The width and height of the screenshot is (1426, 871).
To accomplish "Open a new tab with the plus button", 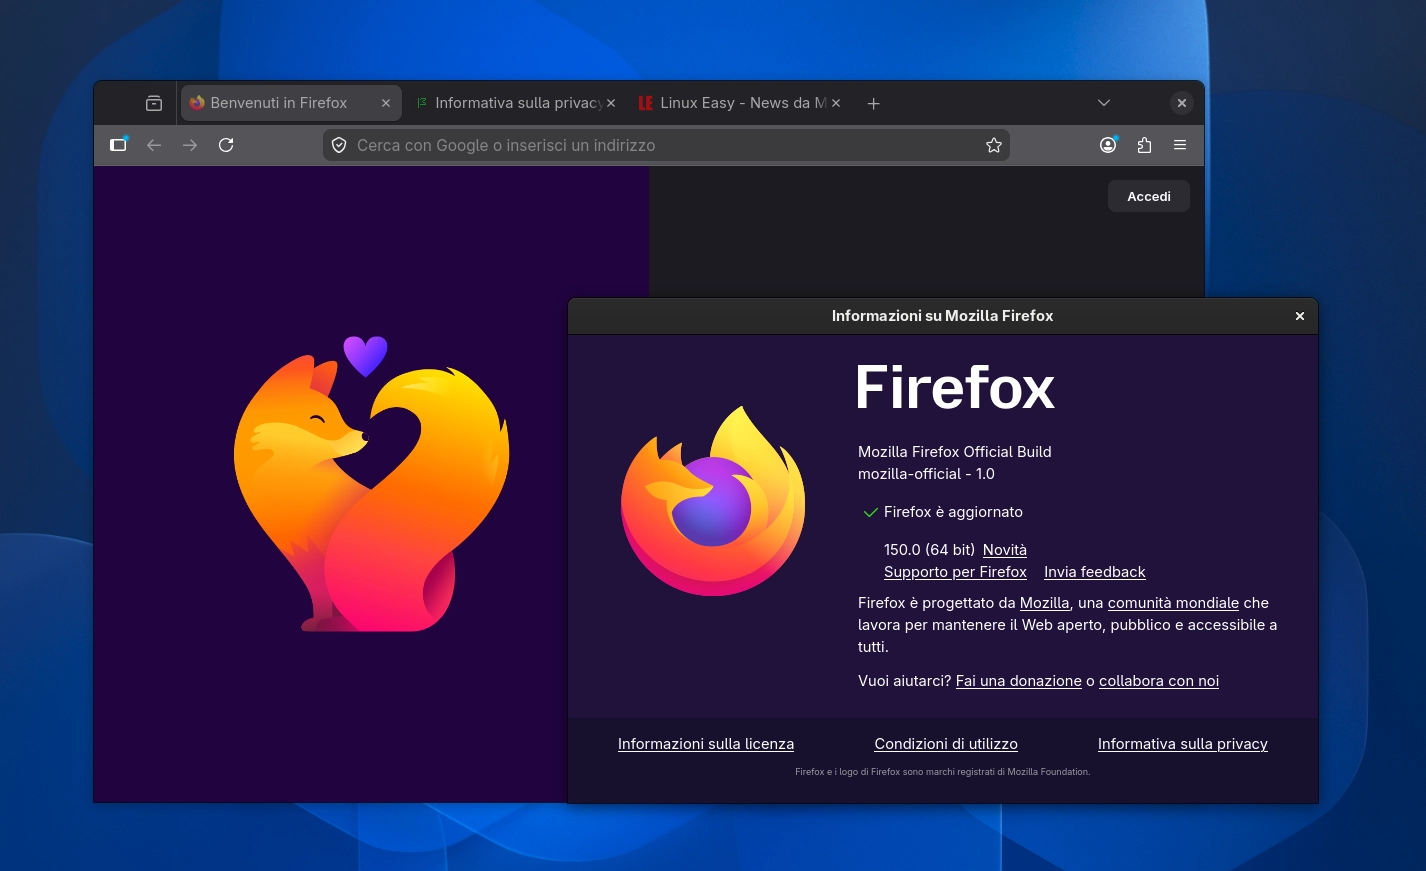I will pyautogui.click(x=873, y=102).
